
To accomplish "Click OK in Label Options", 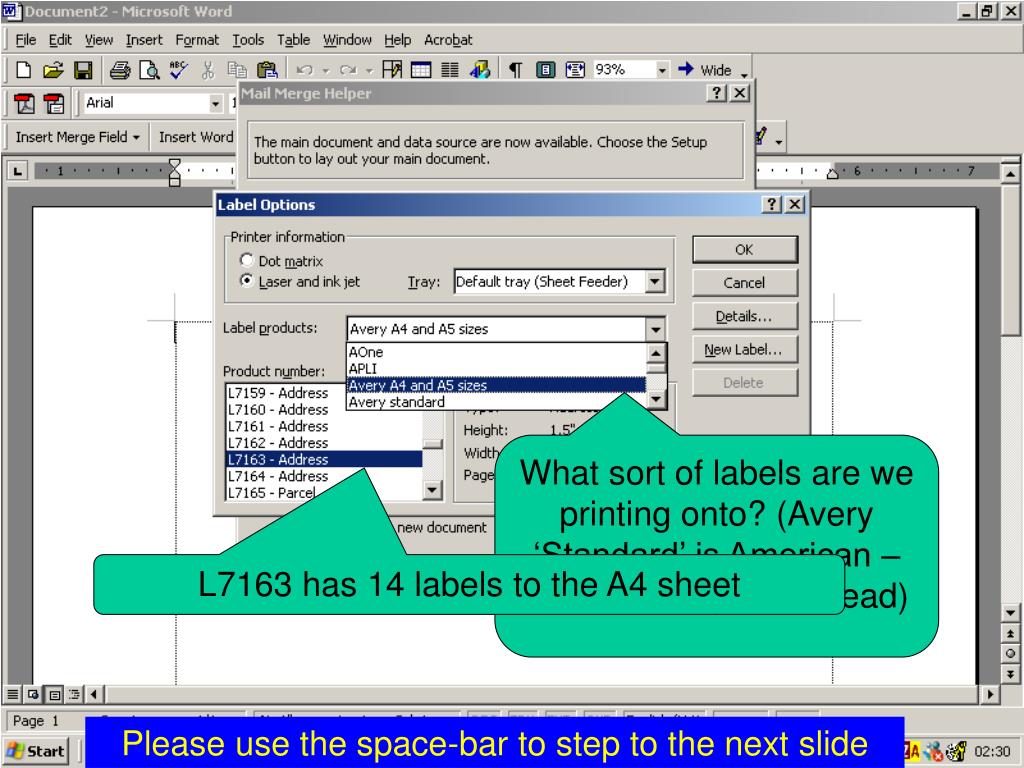I will 744,249.
